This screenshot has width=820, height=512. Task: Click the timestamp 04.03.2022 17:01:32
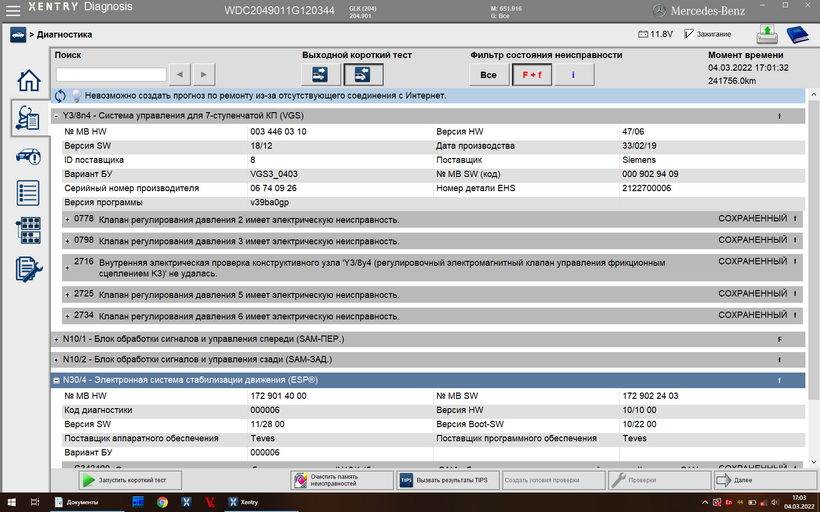click(748, 68)
